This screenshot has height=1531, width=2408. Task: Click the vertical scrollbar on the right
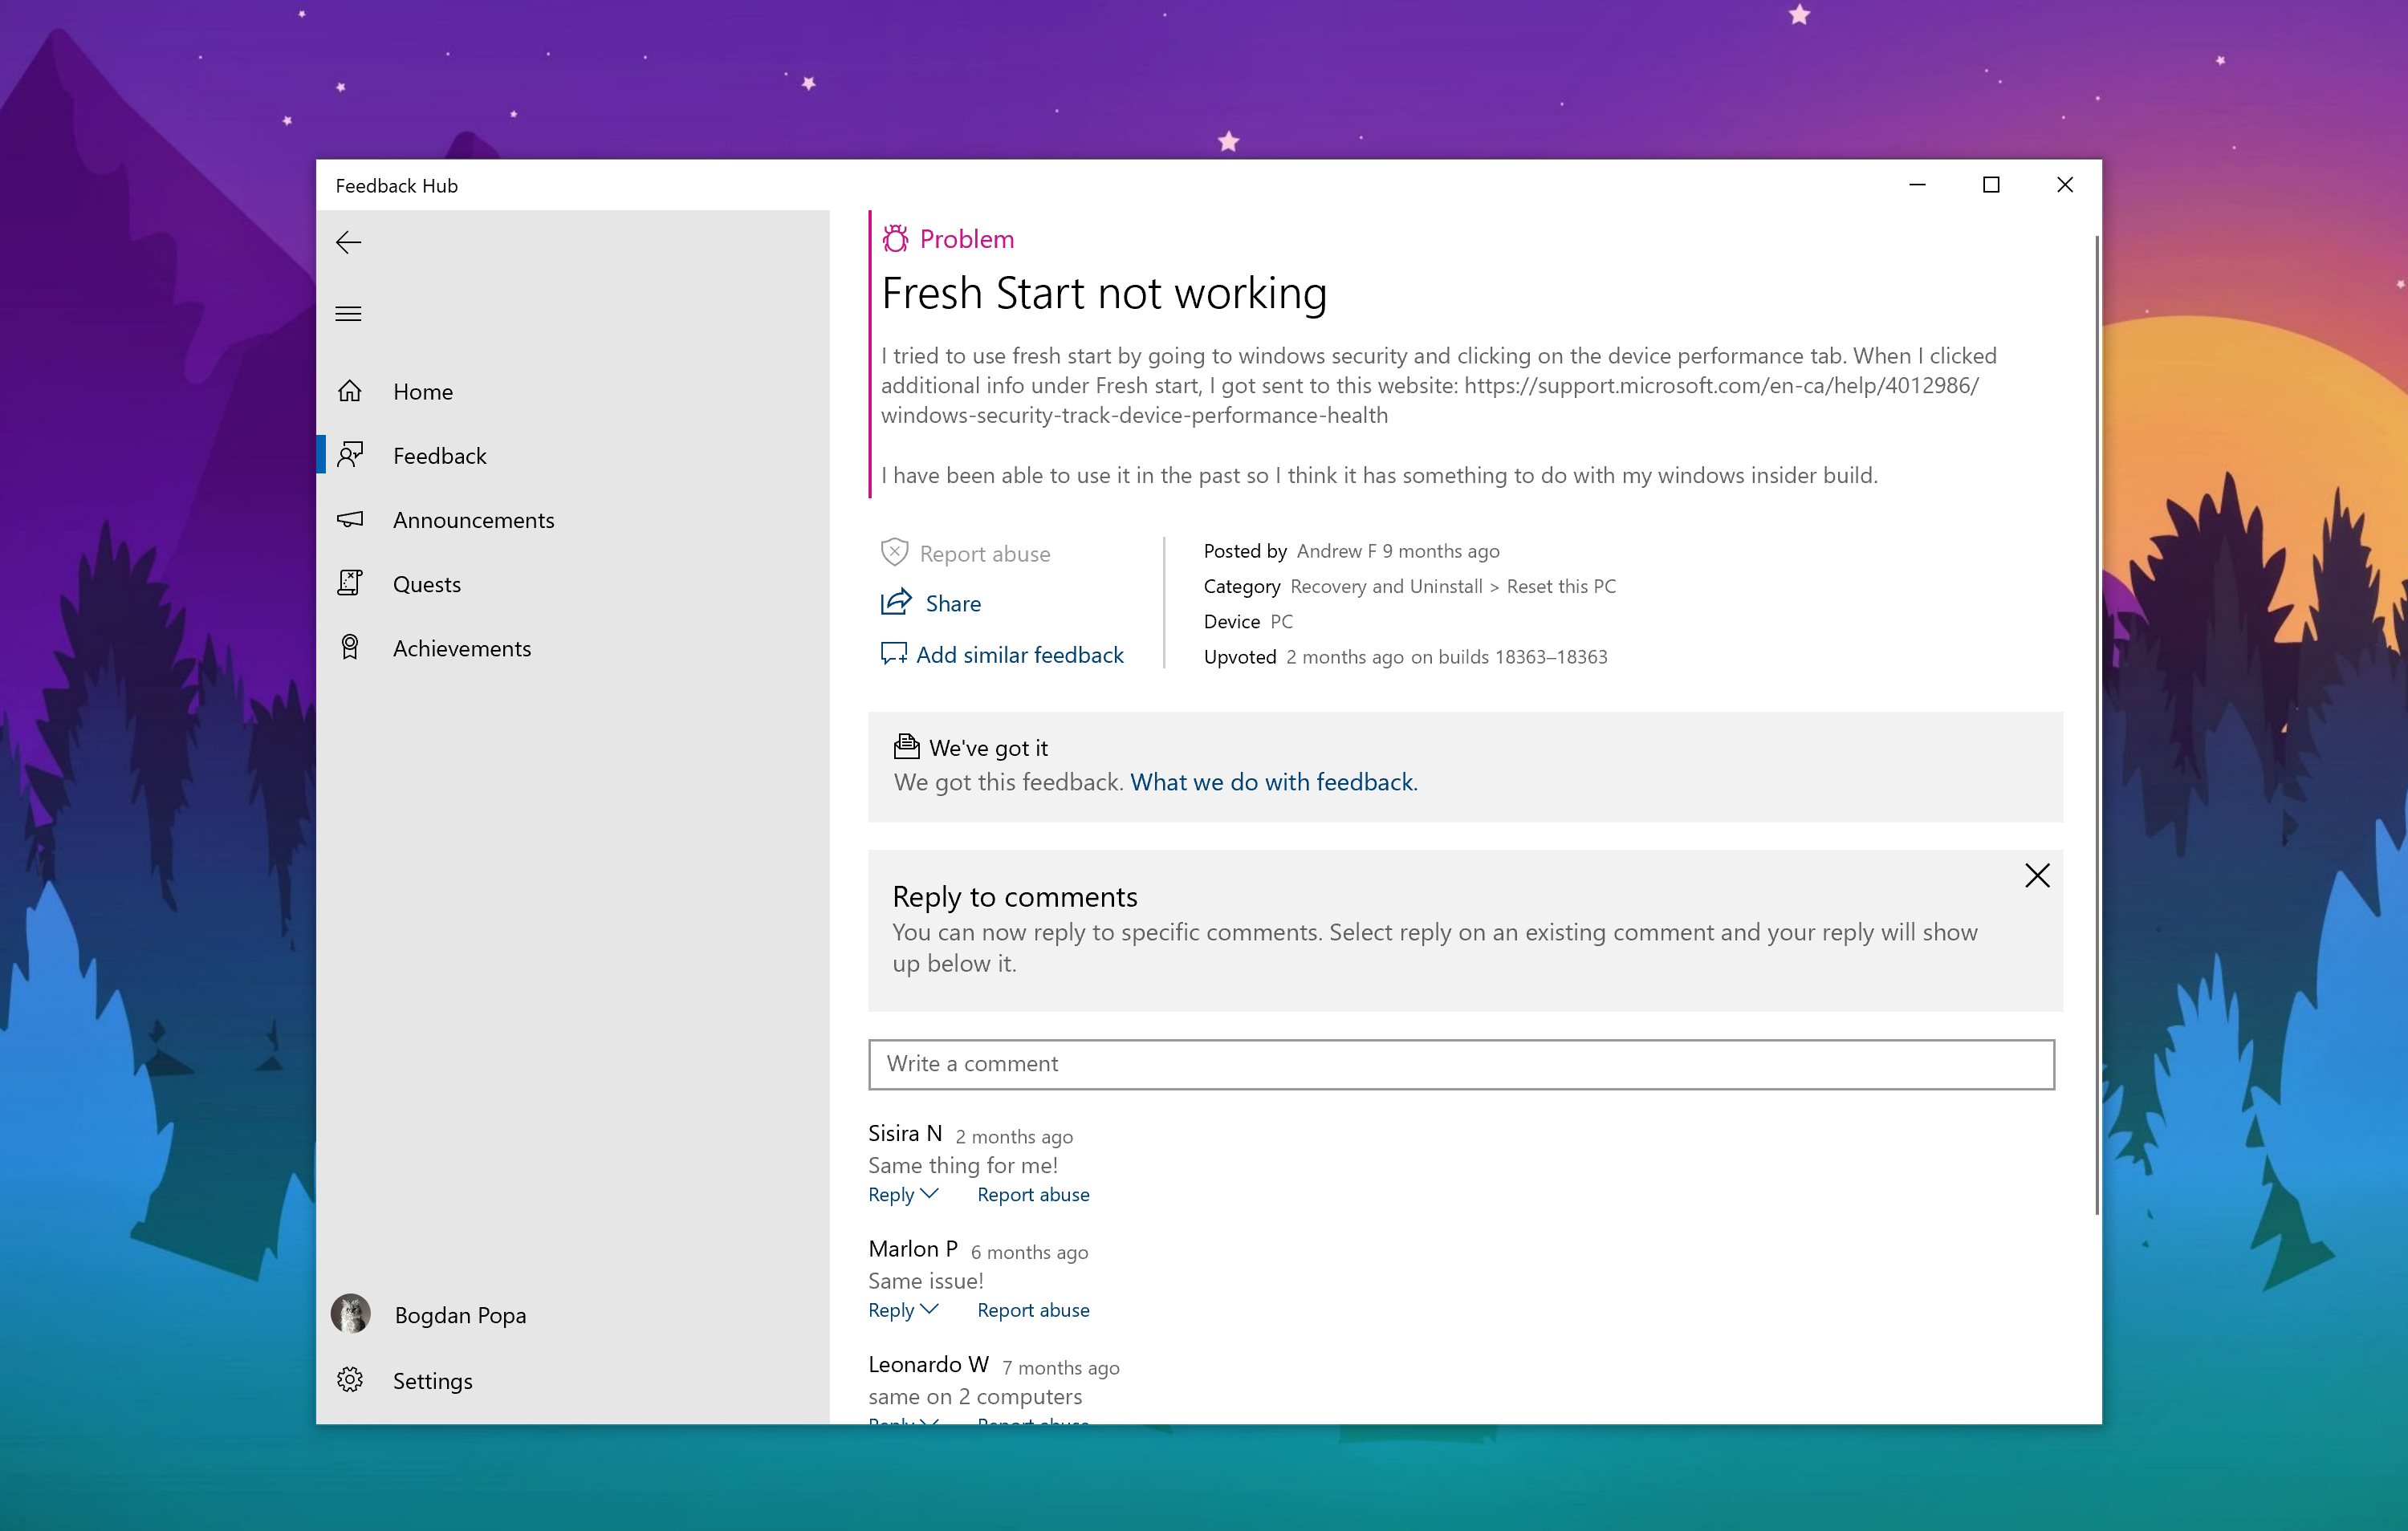2096,724
